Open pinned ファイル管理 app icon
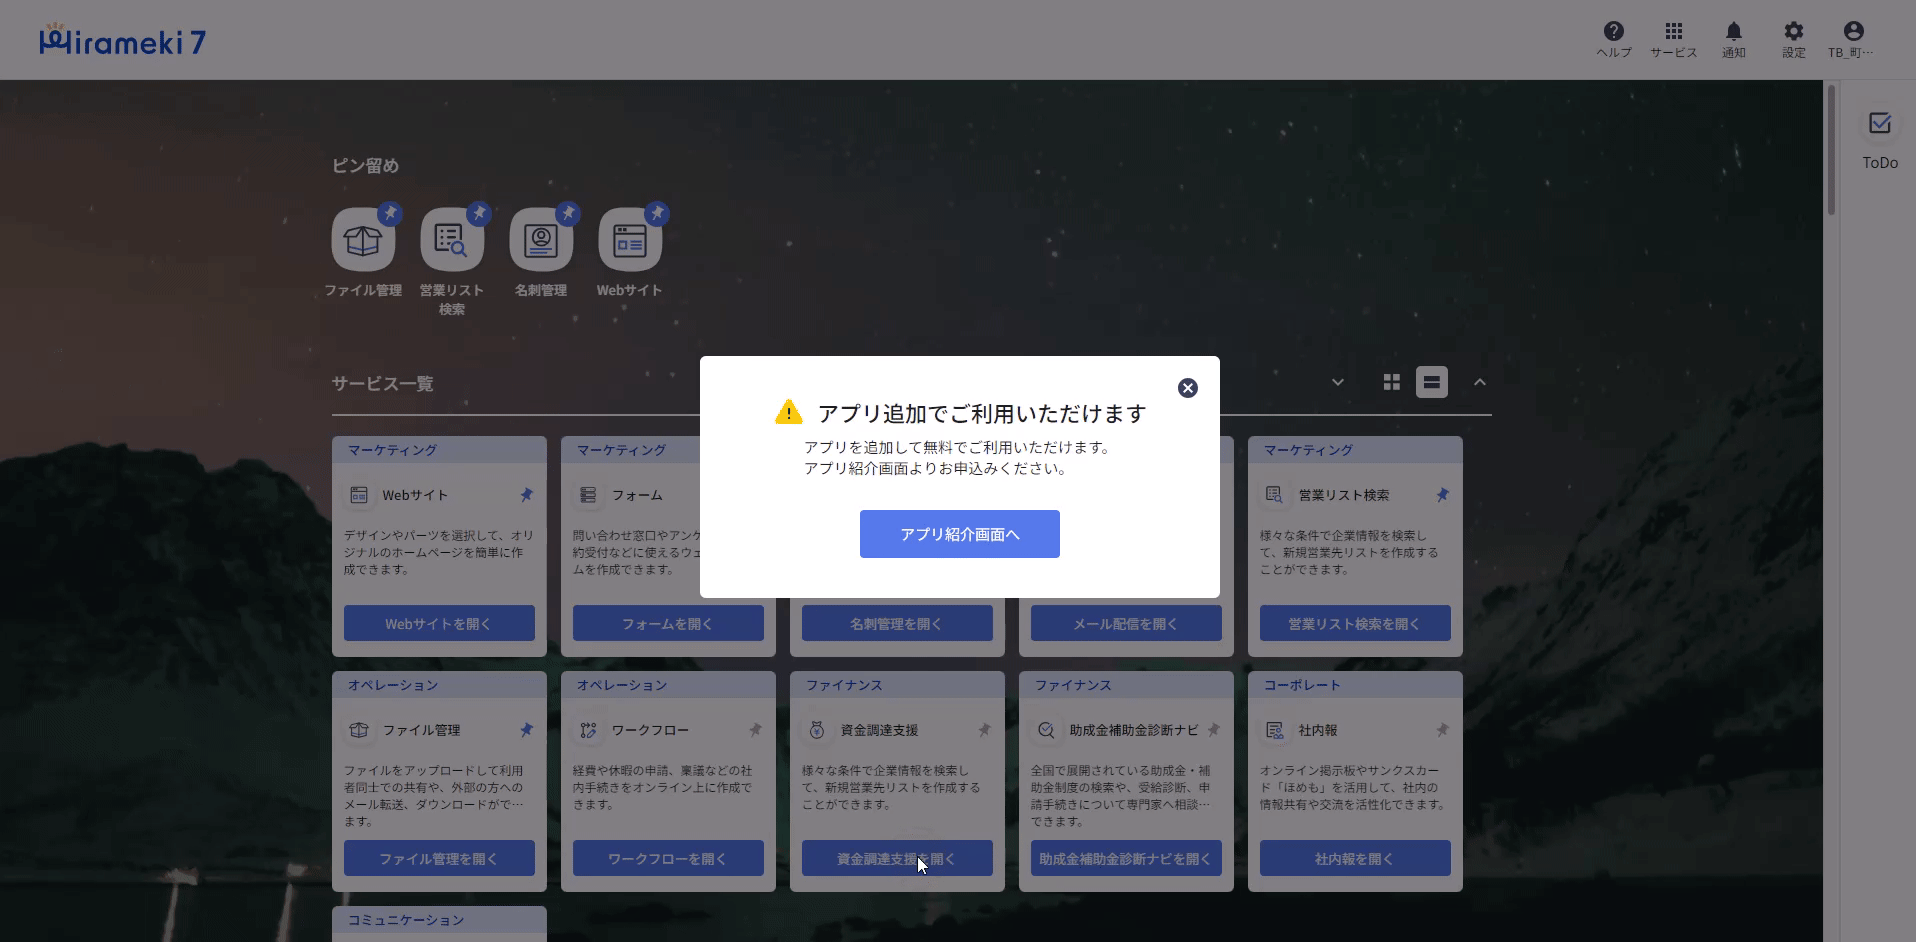 tap(363, 240)
